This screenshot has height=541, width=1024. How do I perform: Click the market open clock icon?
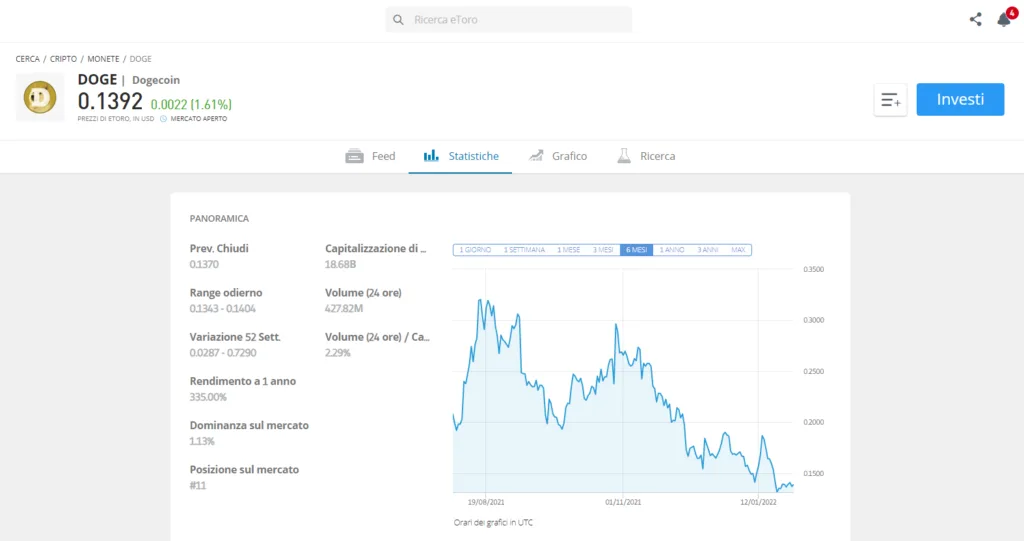(x=163, y=119)
